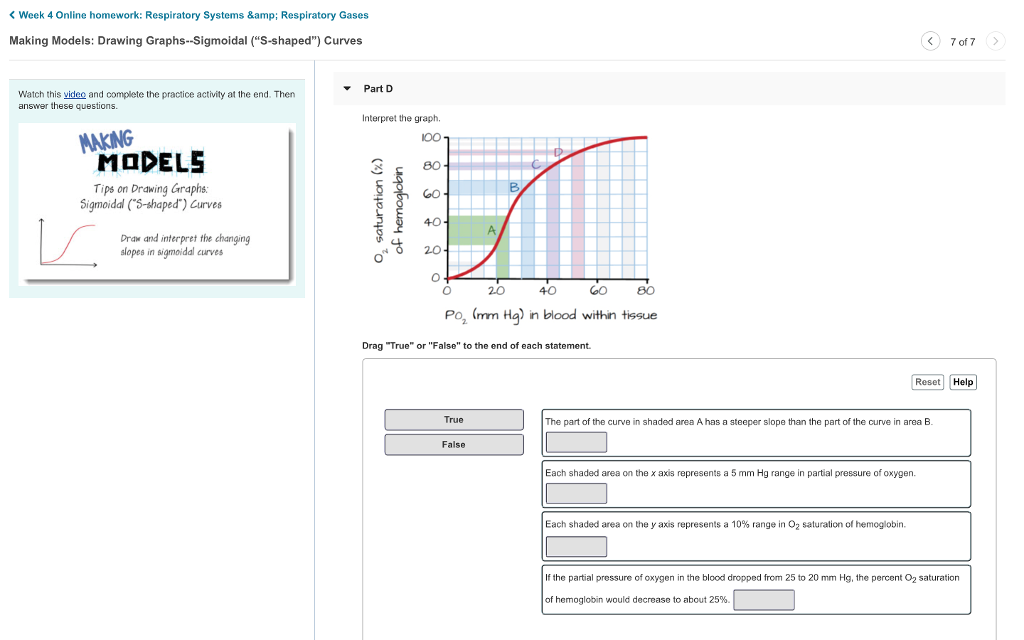The height and width of the screenshot is (640, 1024).
Task: Open the Help button
Action: coord(963,382)
